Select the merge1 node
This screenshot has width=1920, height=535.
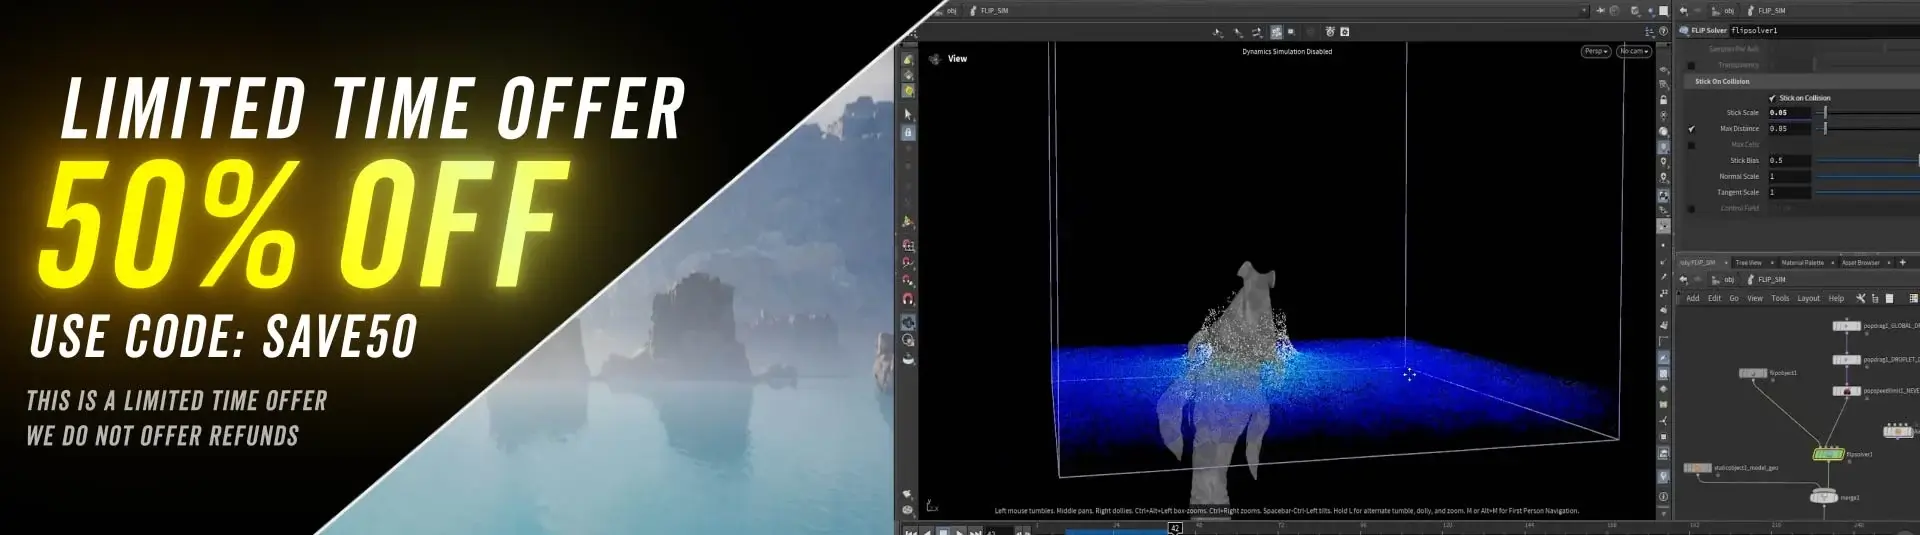tap(1824, 496)
